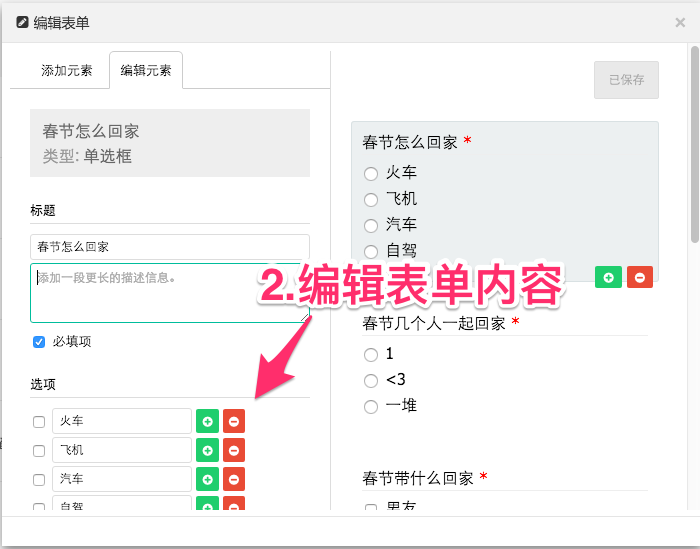700x549 pixels.
Task: Click red minus icon beside 火车 option
Action: click(233, 421)
